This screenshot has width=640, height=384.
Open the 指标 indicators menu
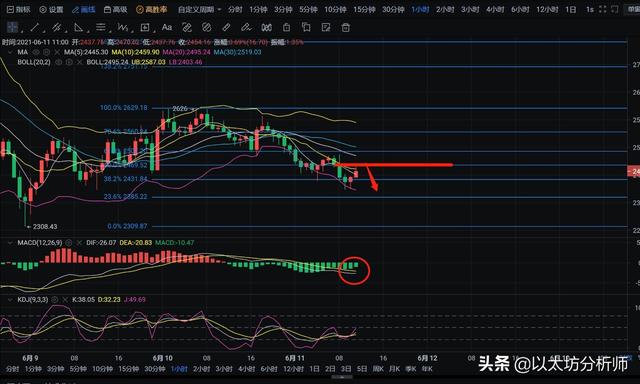pos(18,9)
